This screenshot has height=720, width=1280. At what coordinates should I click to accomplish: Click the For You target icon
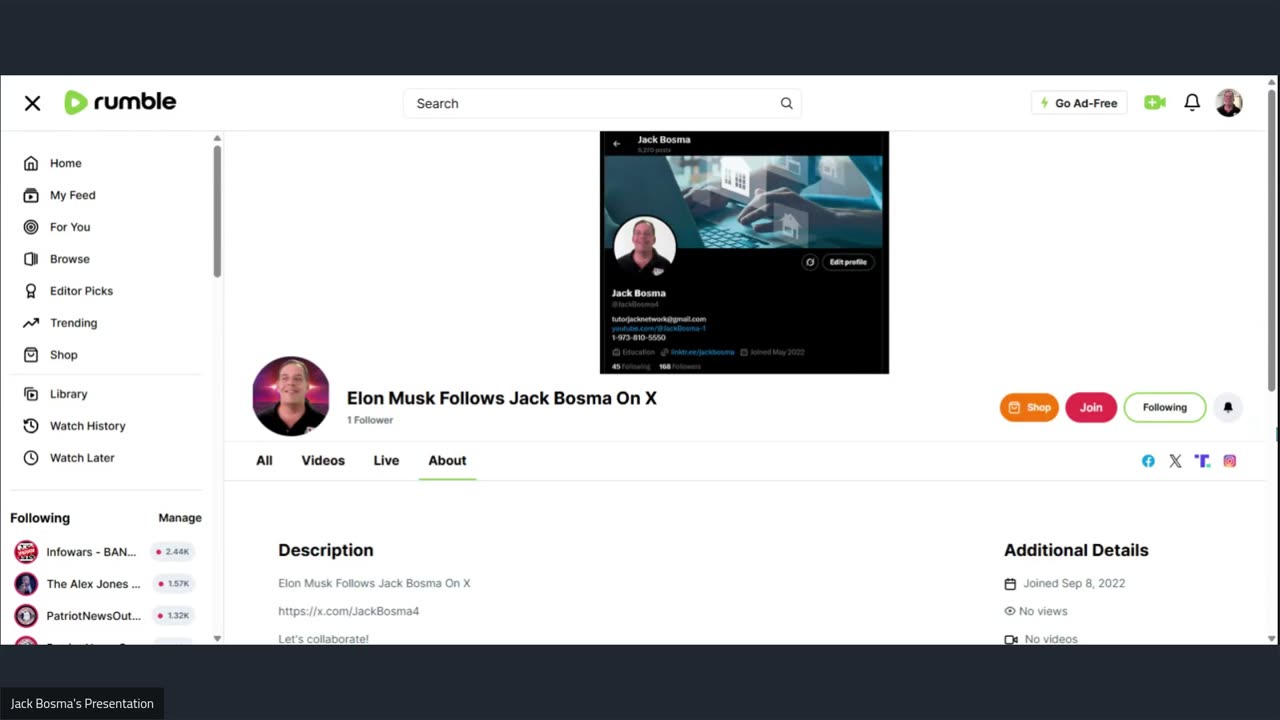pos(31,227)
